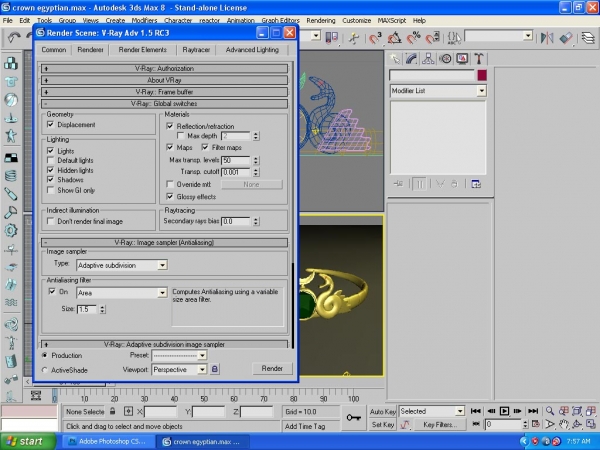
Task: Toggle Reflection/refraction checkbox
Action: tap(170, 126)
